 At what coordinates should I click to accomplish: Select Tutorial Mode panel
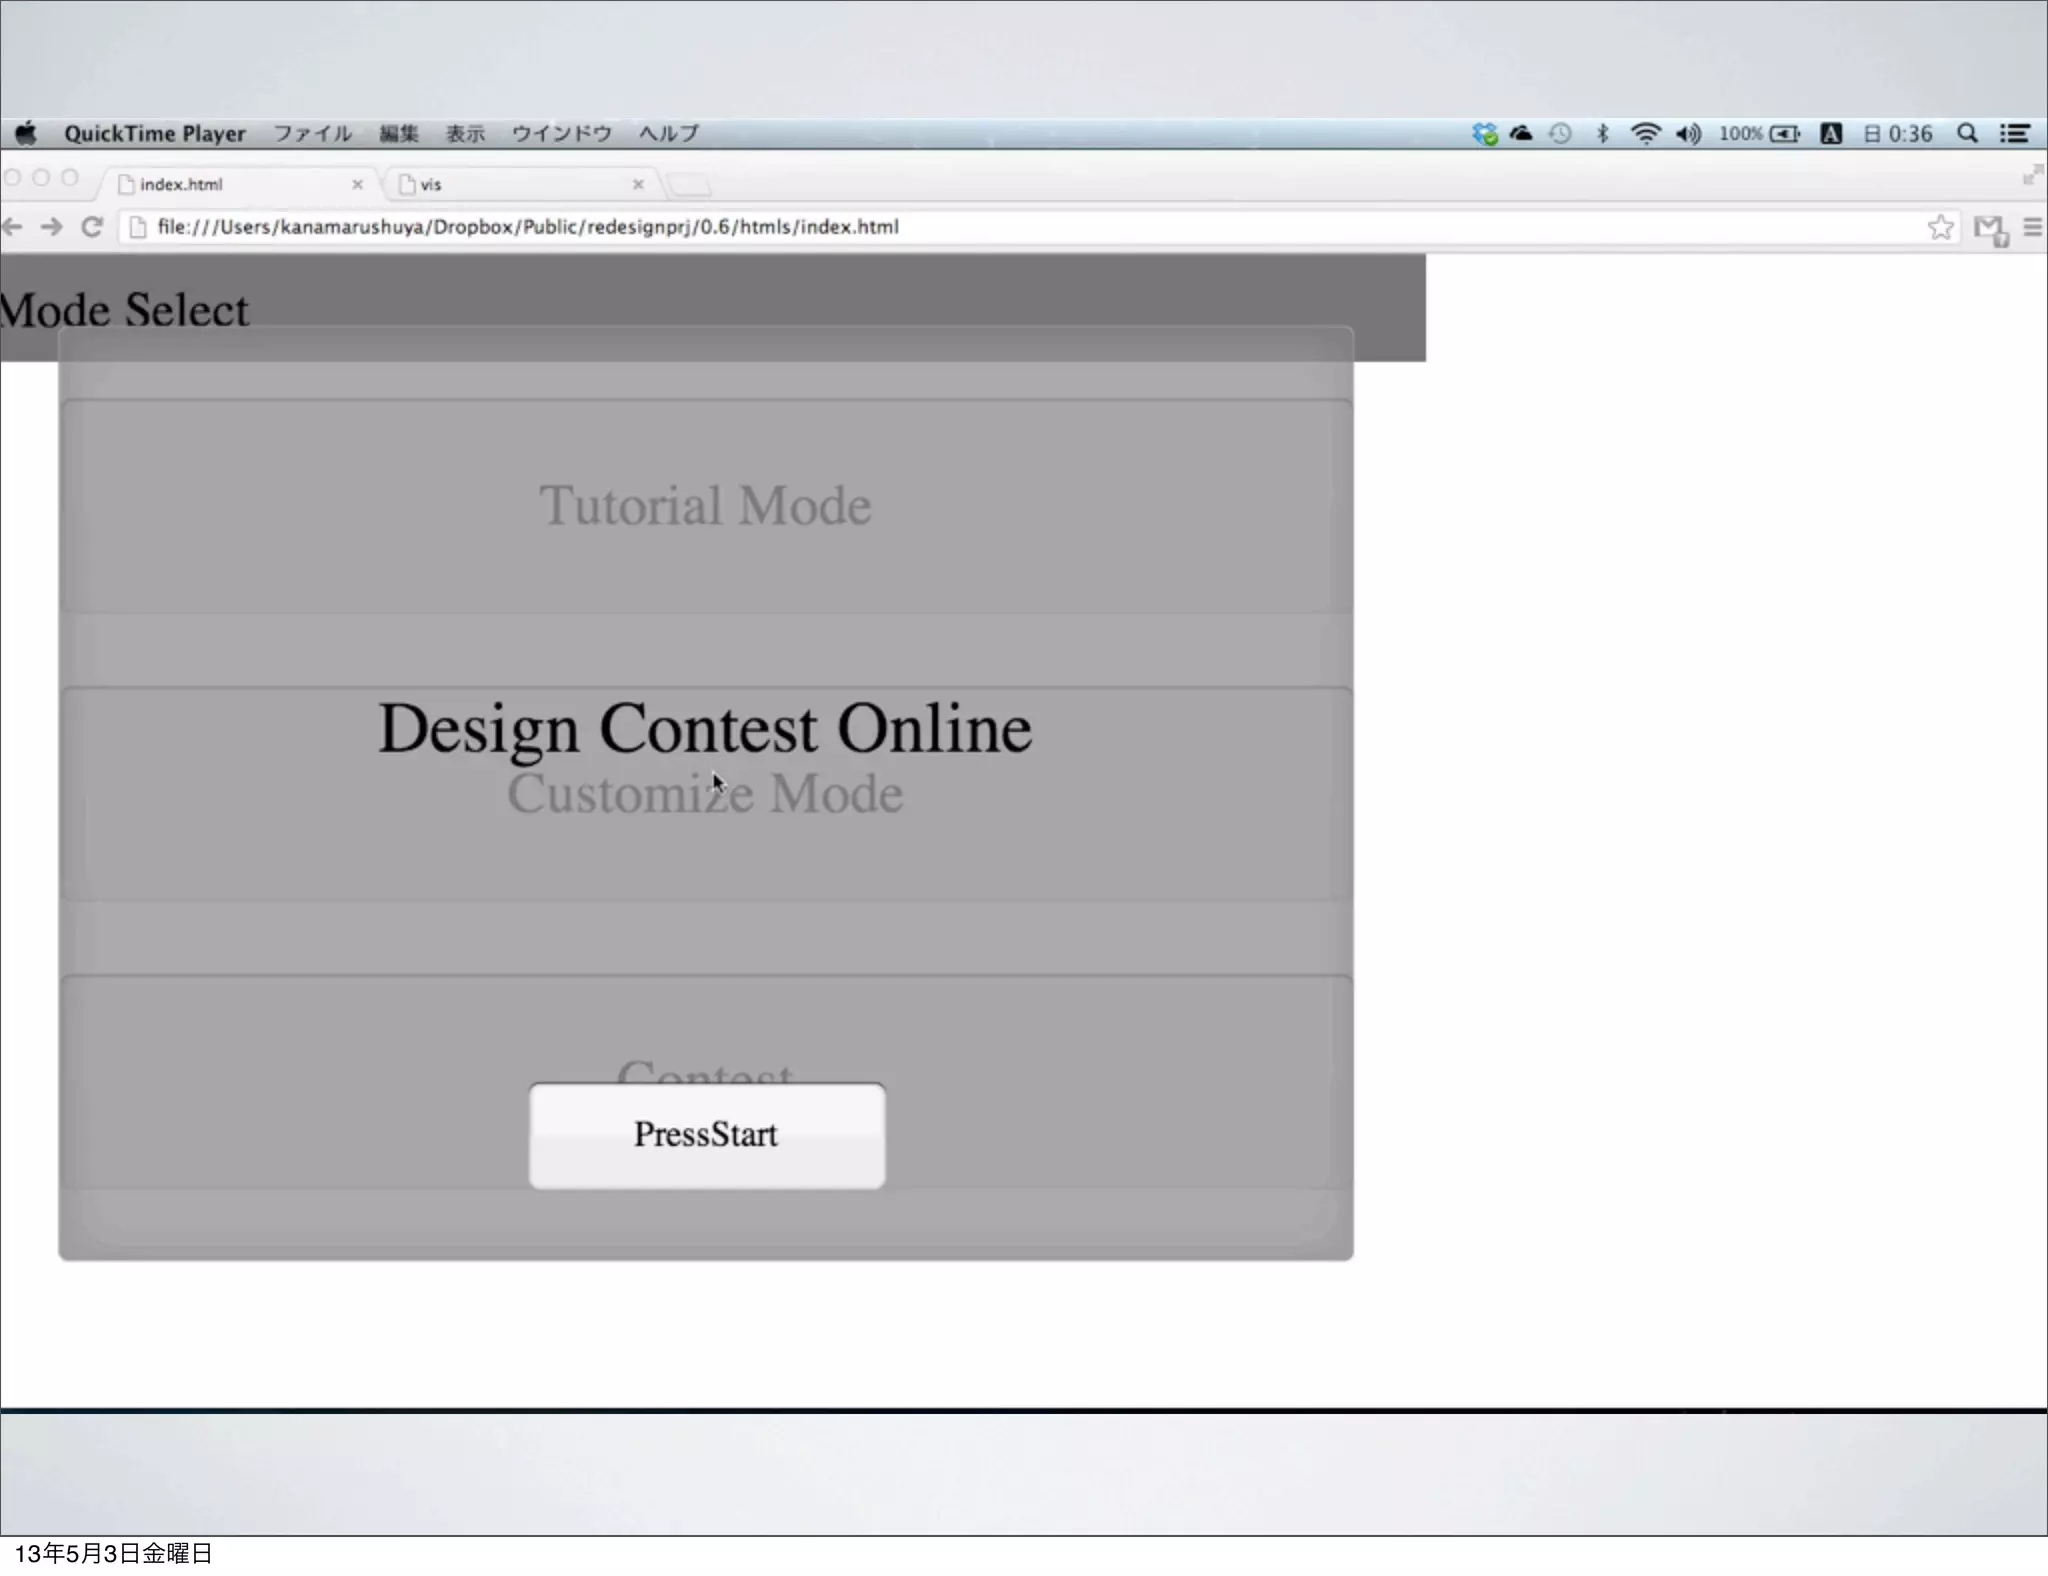coord(705,506)
